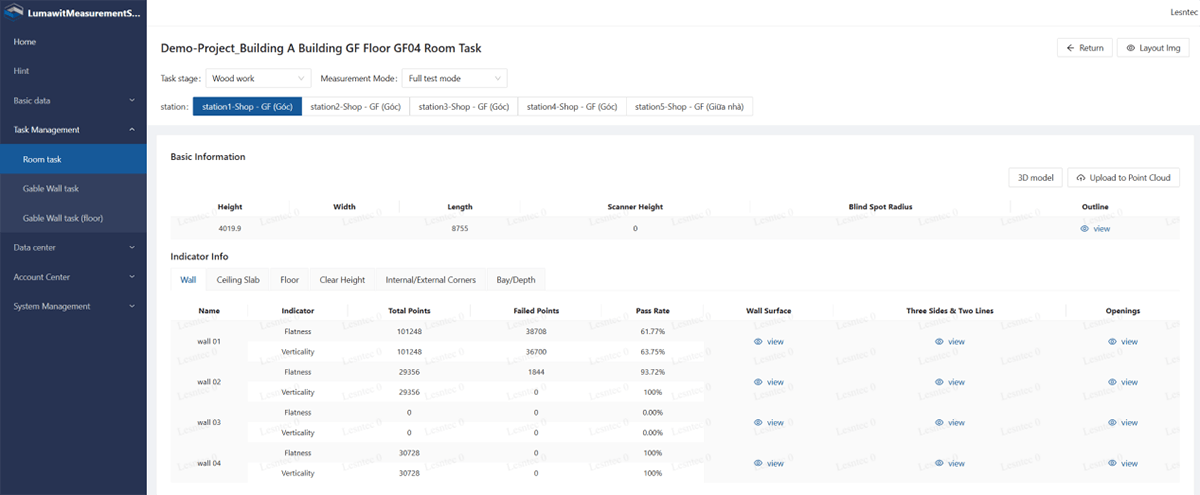Click the LumawitMeasurement logo icon

[15, 13]
